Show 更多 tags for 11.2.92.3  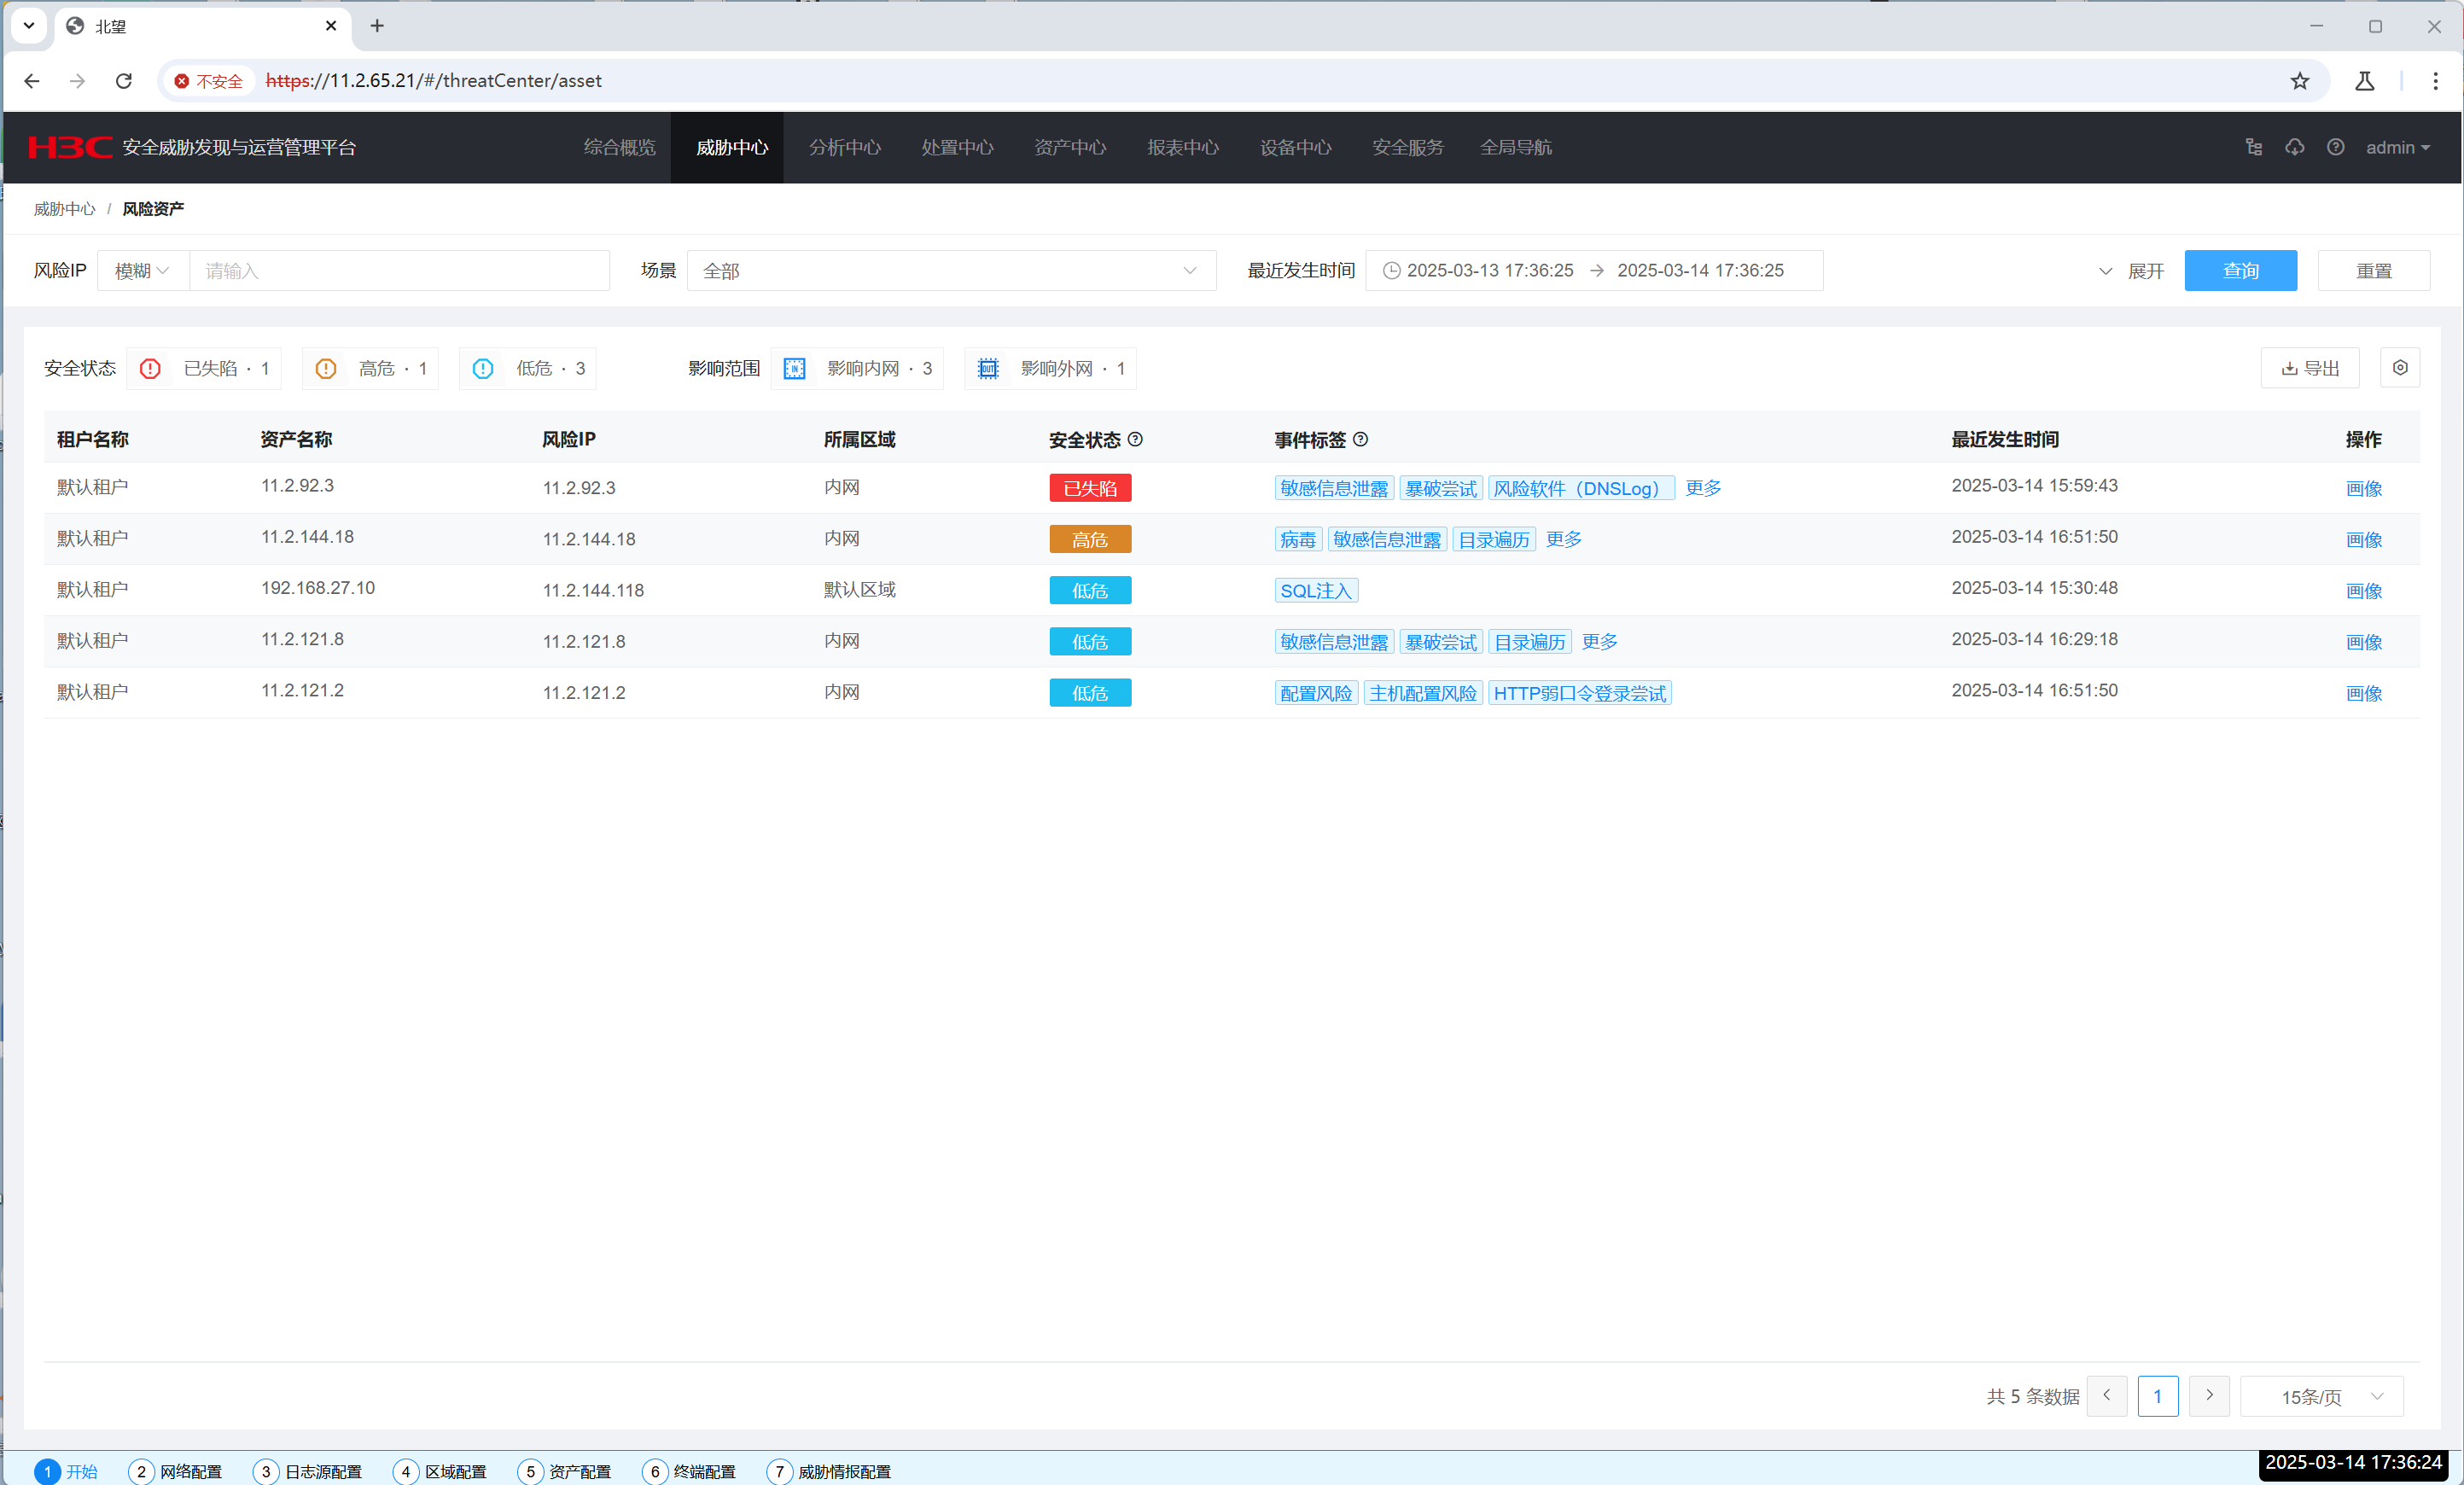(1703, 488)
